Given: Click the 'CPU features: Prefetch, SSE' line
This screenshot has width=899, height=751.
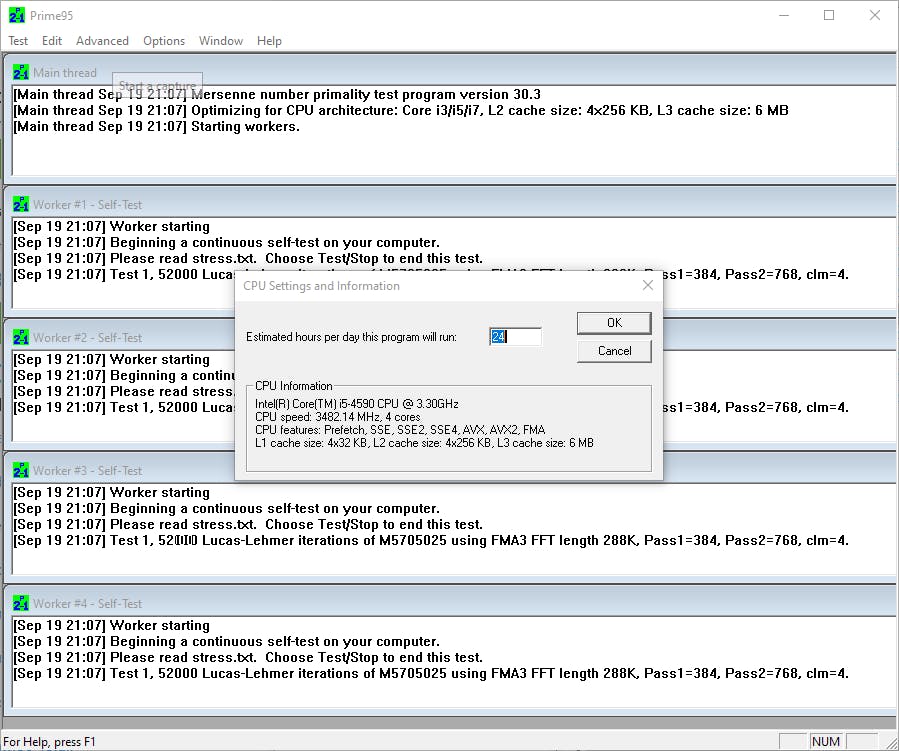Looking at the screenshot, I should [400, 430].
